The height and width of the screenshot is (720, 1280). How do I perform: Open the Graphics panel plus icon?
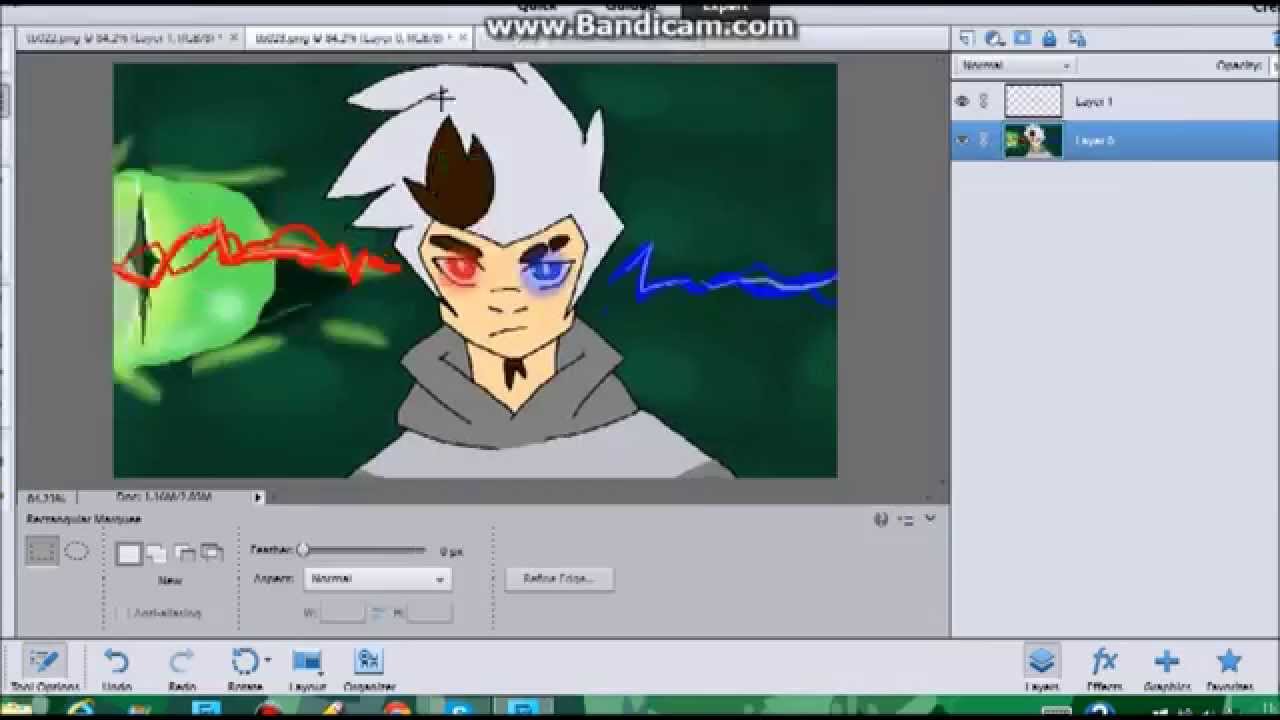[x=1166, y=662]
